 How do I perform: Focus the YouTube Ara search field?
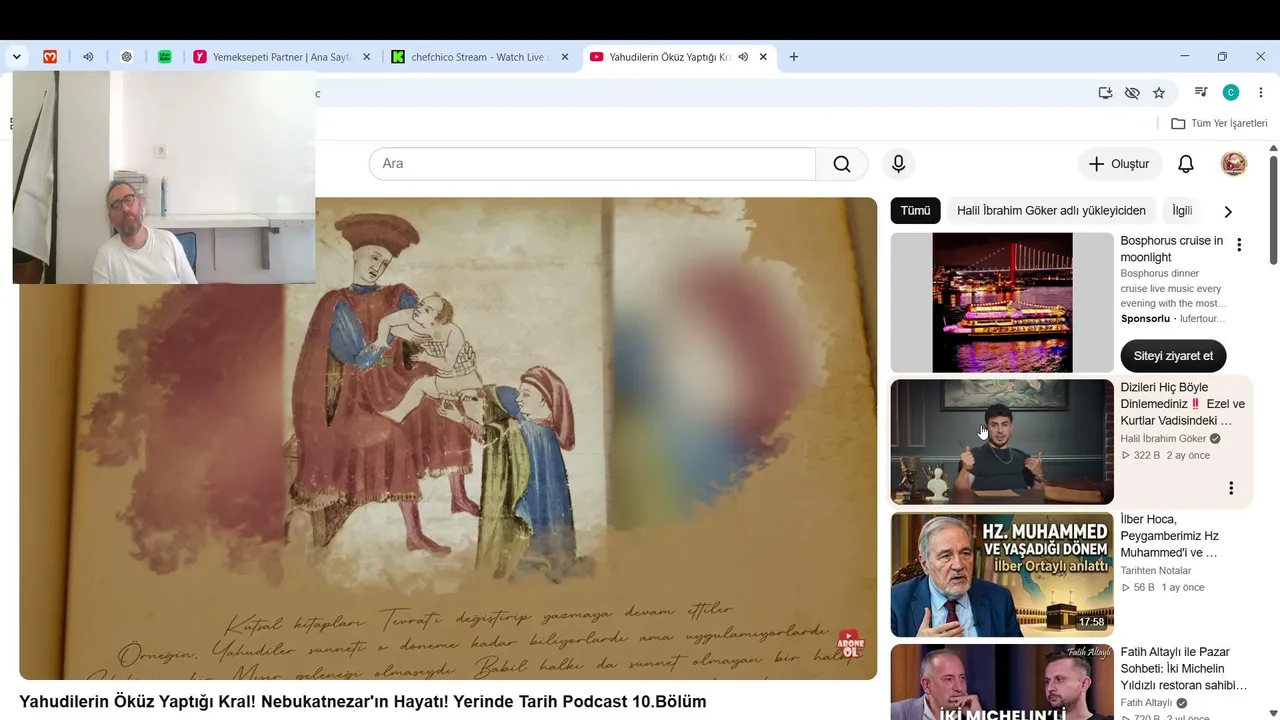pyautogui.click(x=592, y=164)
